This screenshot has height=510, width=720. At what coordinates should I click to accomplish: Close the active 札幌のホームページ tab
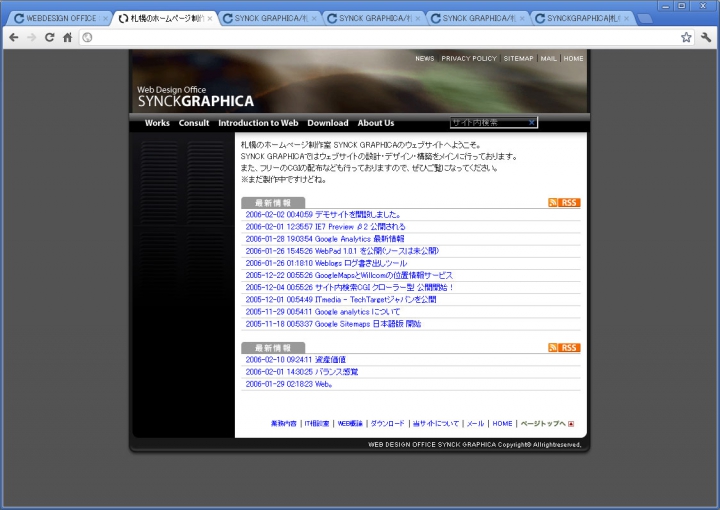[x=210, y=18]
